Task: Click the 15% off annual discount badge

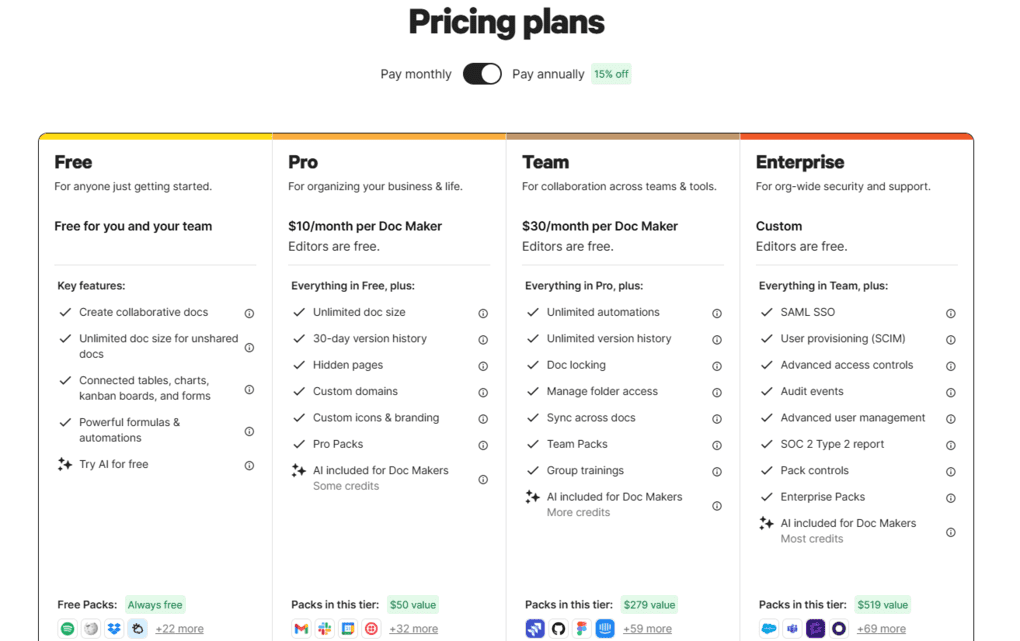Action: tap(611, 73)
